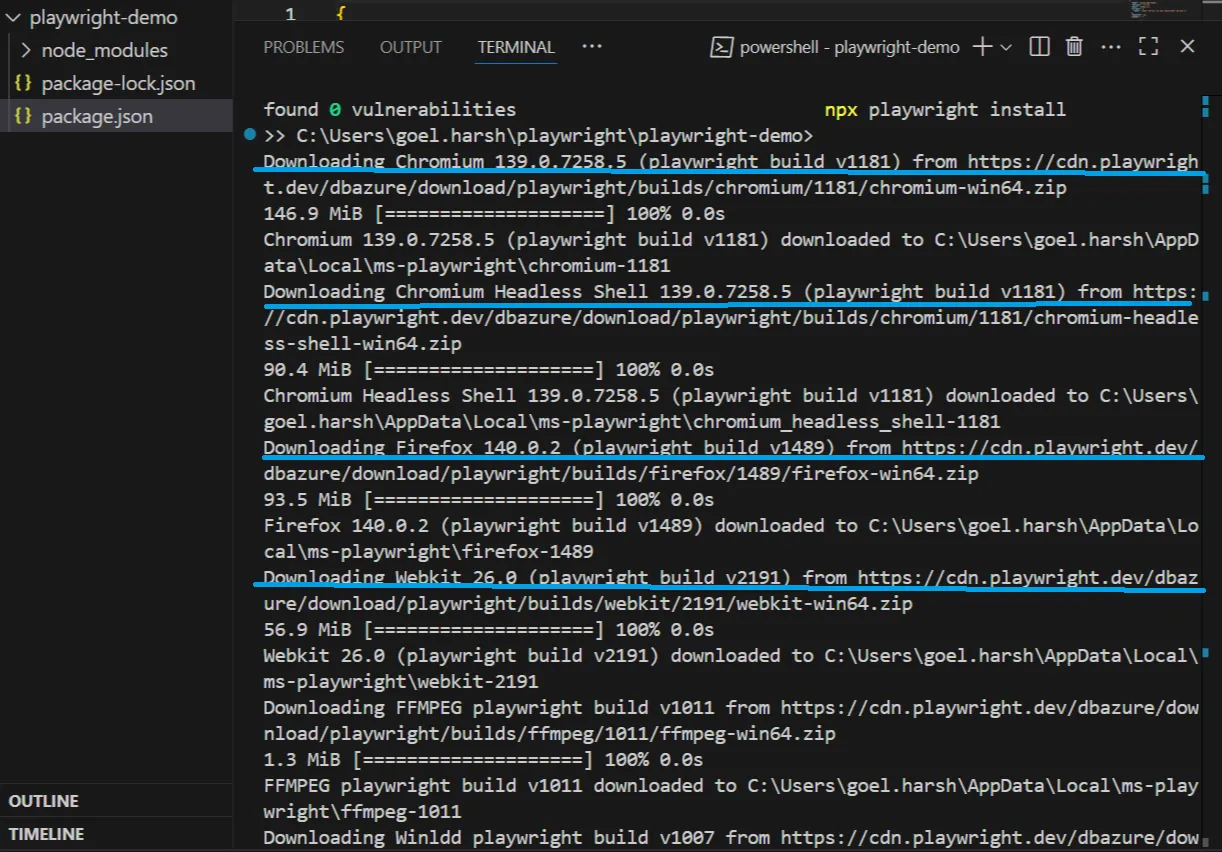Switch to the PROBLEMS panel tab
This screenshot has height=852, width=1222.
click(304, 47)
